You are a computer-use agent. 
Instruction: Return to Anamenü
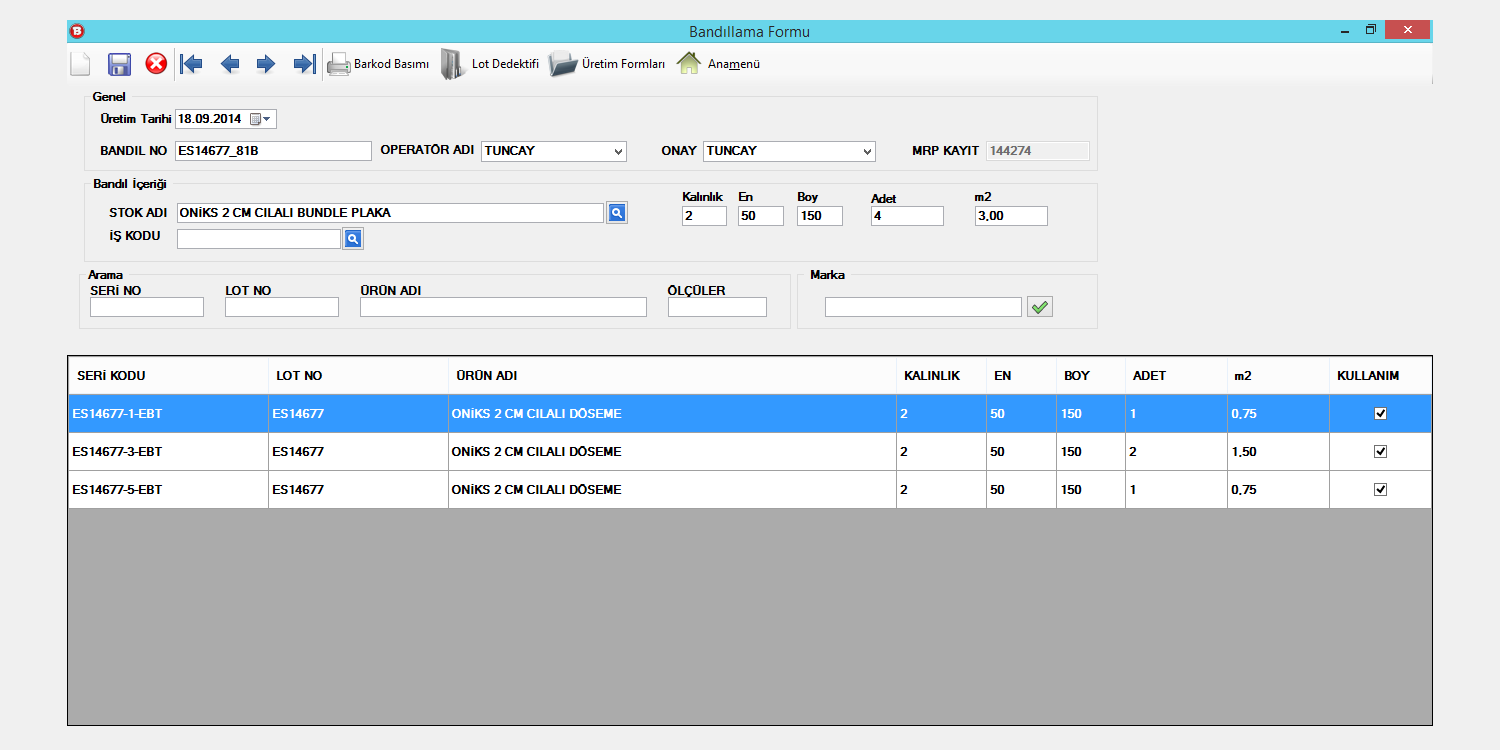[x=719, y=64]
